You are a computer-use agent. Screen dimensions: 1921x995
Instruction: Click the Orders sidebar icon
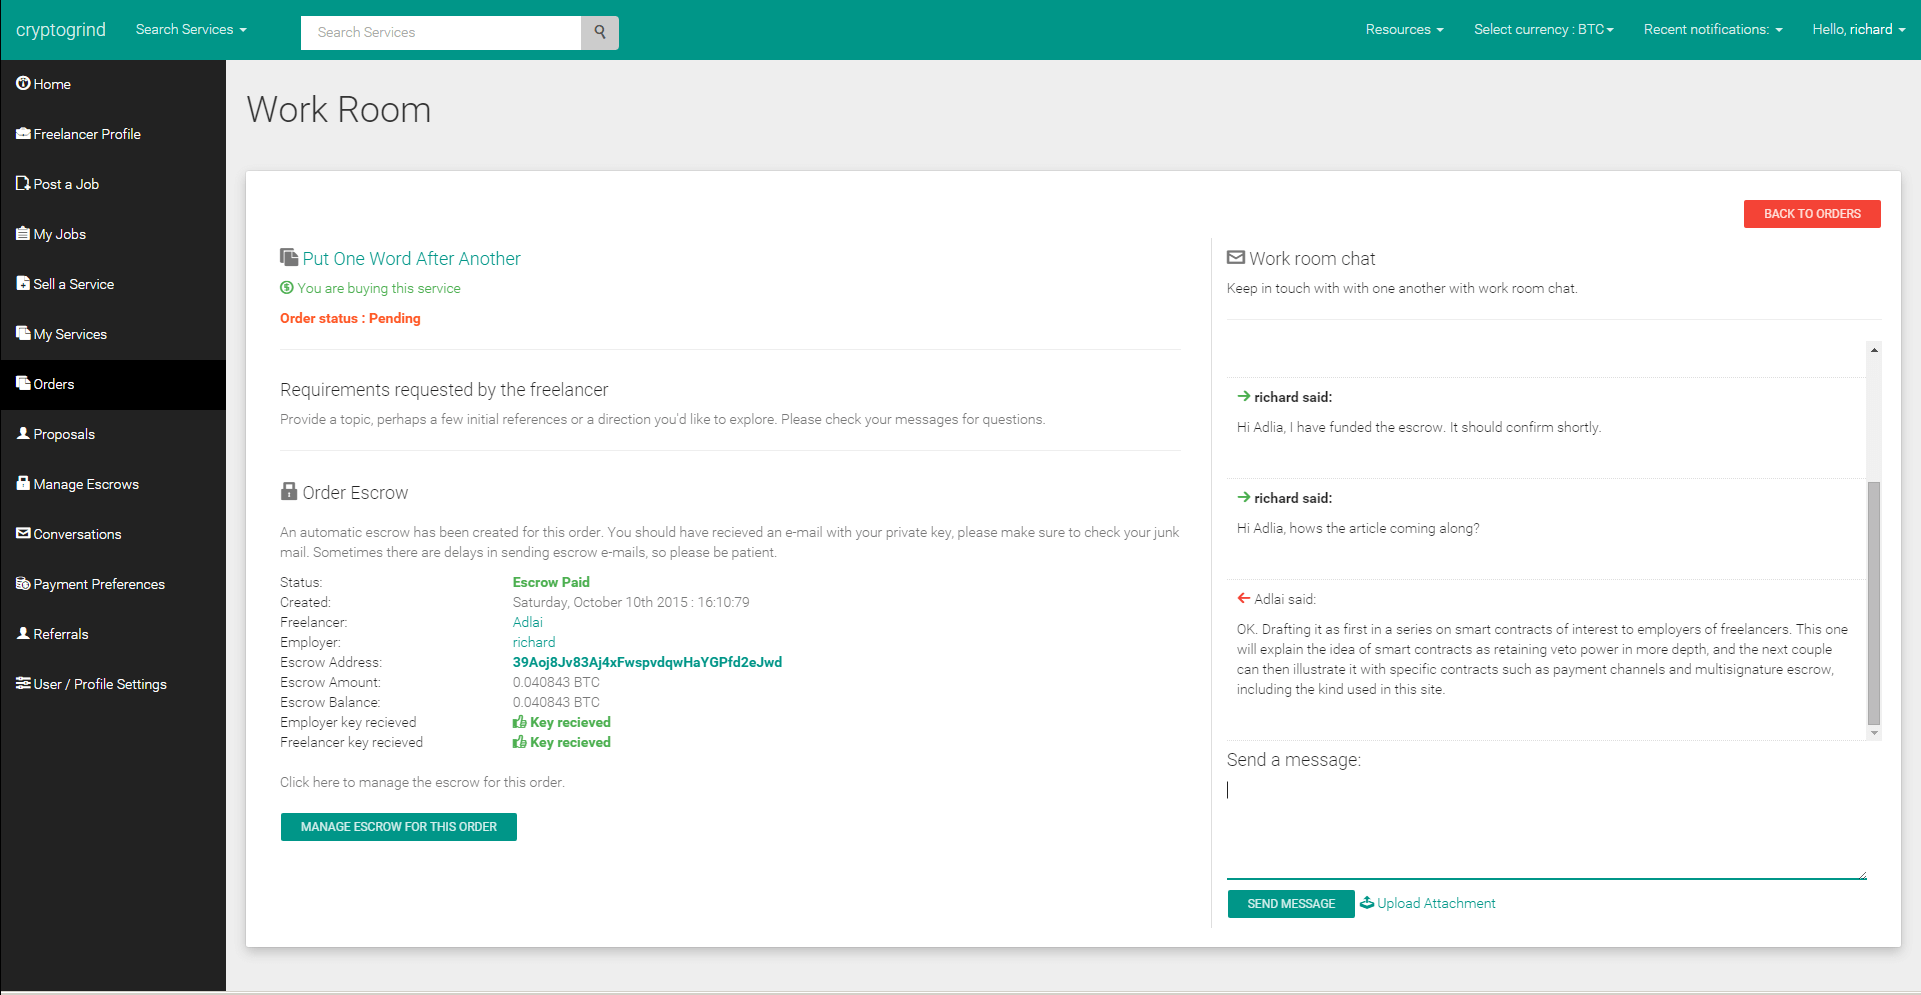pos(23,383)
